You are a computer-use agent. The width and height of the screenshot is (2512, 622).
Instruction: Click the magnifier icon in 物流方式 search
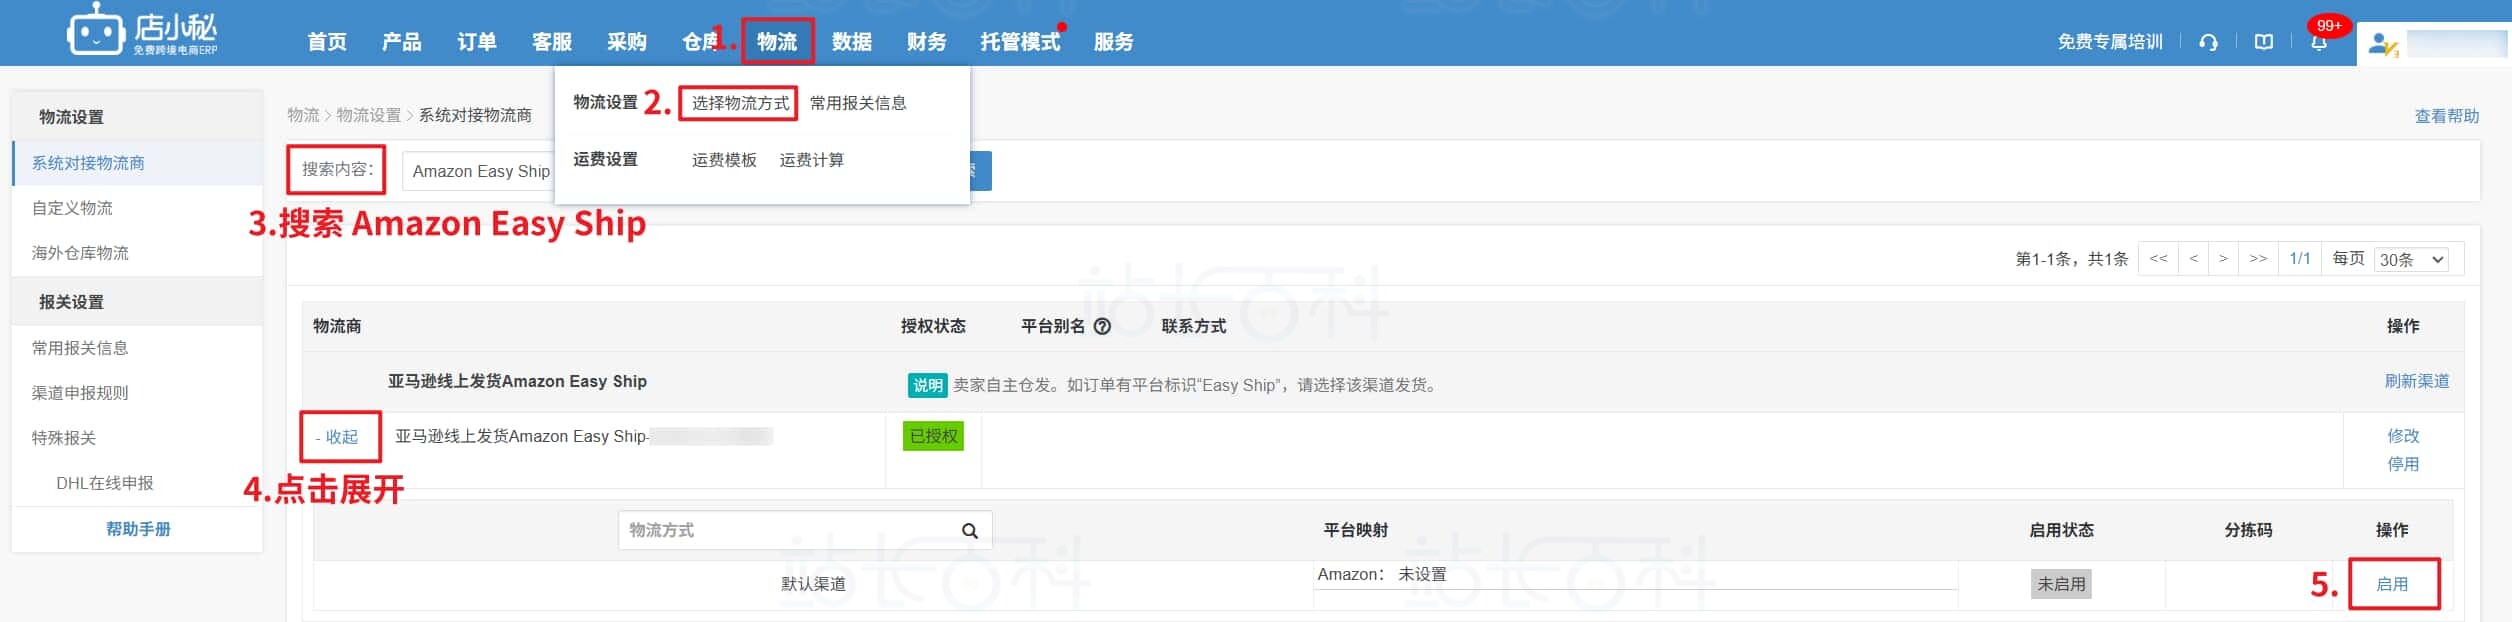pyautogui.click(x=969, y=531)
